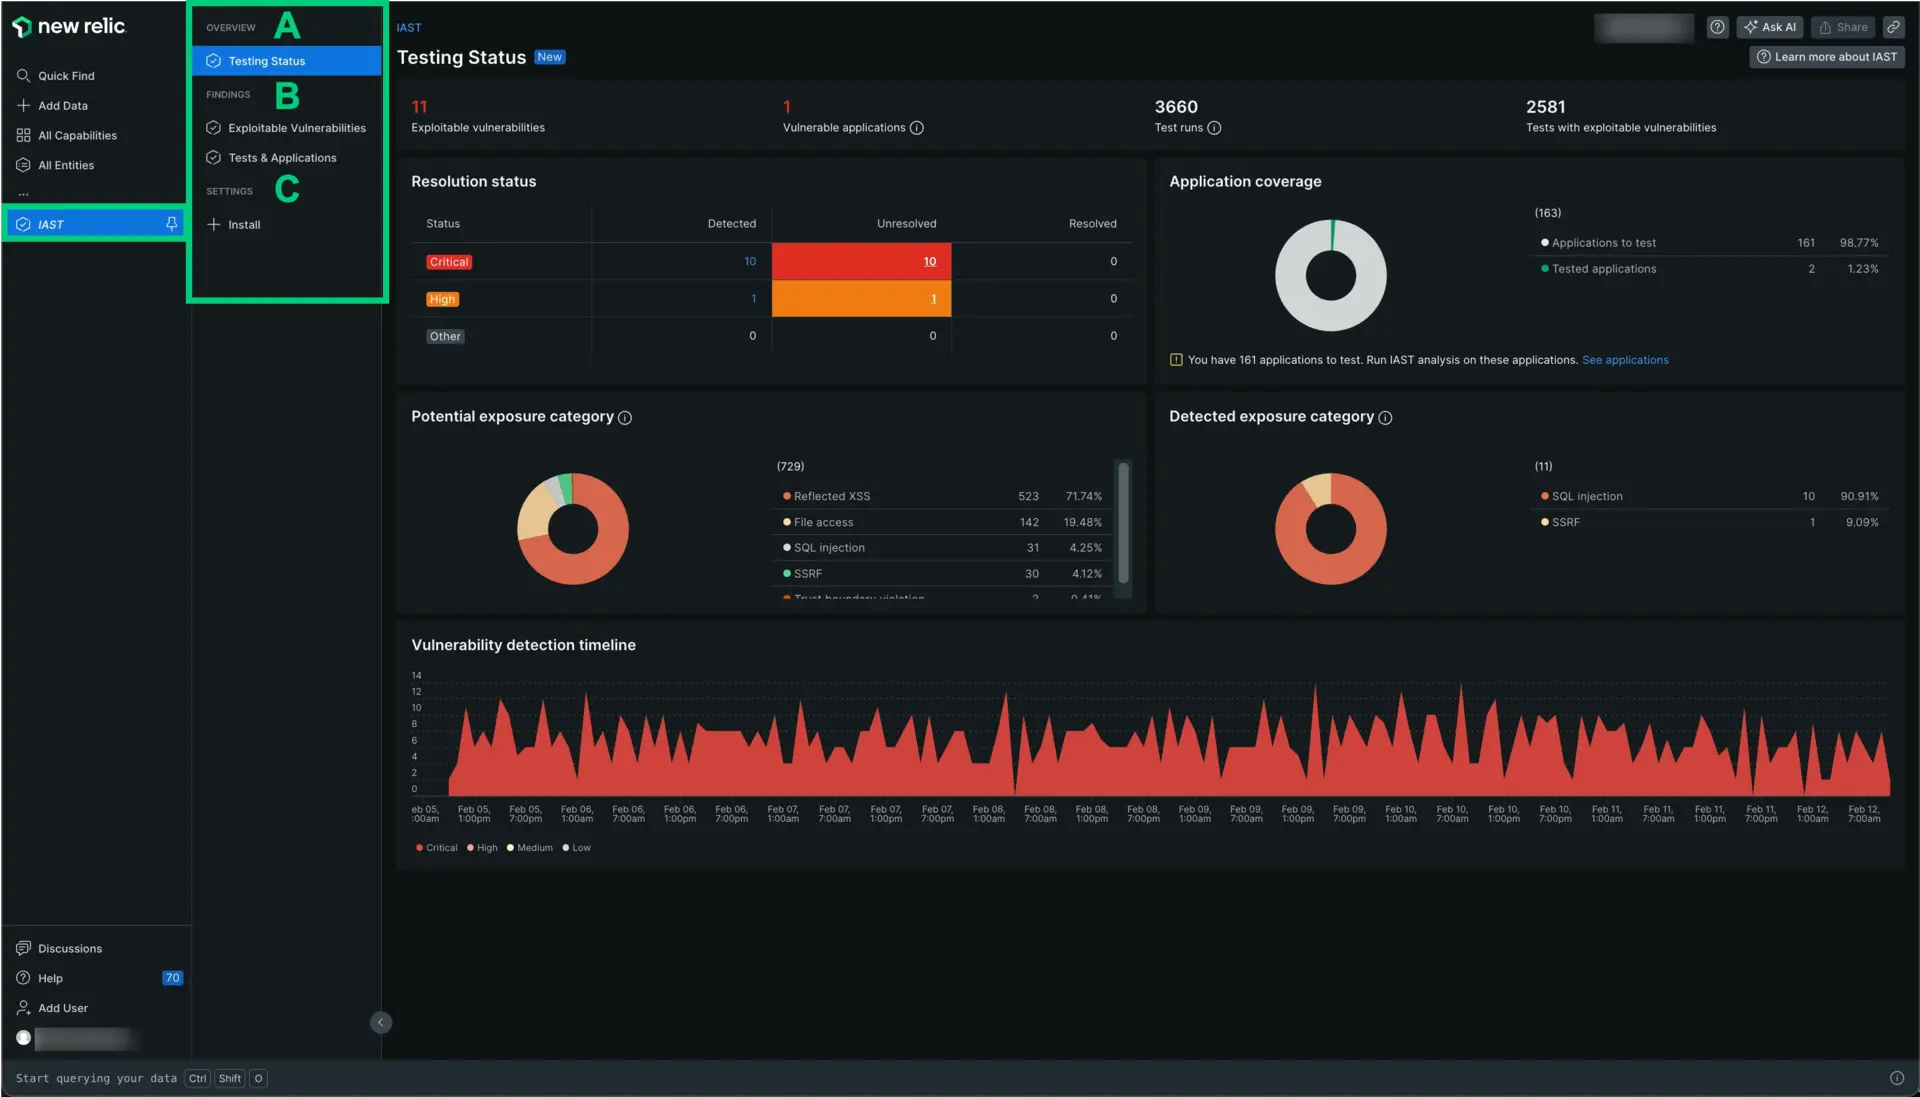Click the info icon in bottom status bar
The height and width of the screenshot is (1097, 1920).
pyautogui.click(x=1896, y=1079)
